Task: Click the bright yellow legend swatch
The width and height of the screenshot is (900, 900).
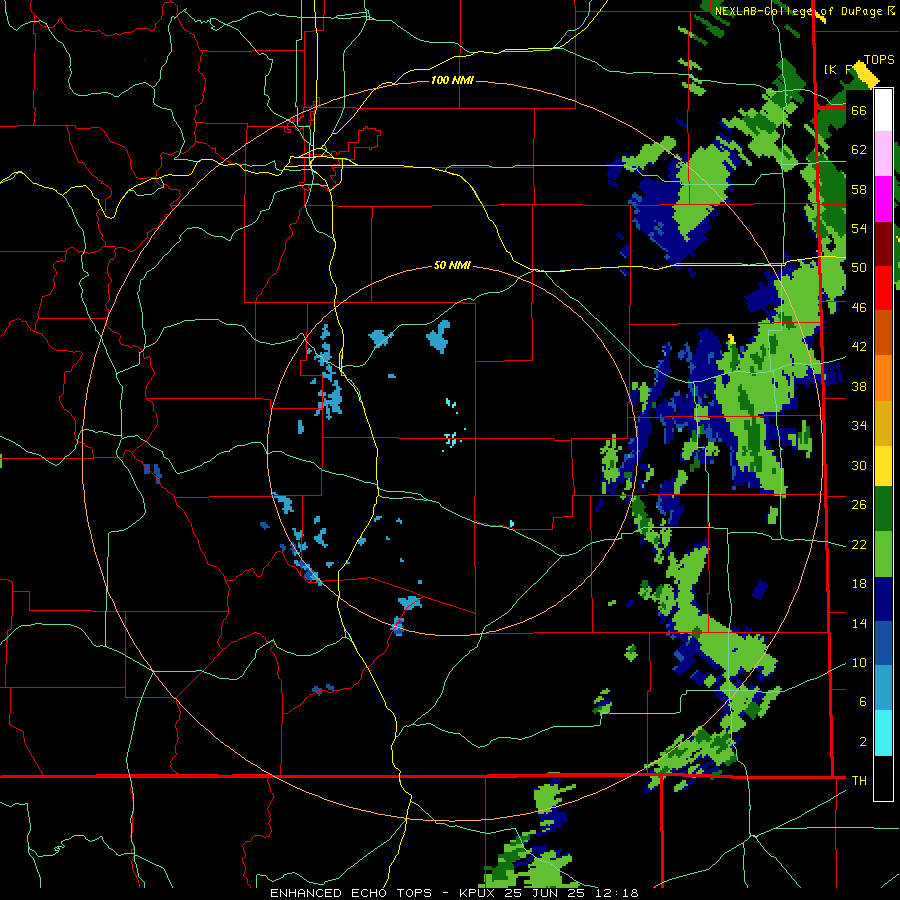Action: click(x=883, y=466)
